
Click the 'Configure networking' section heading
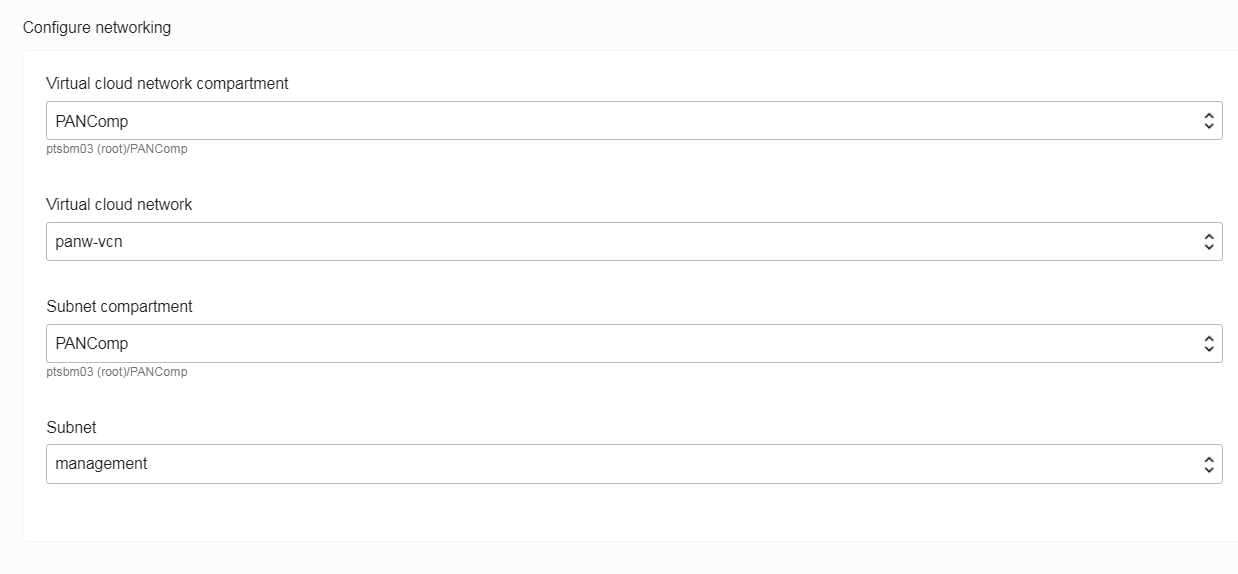[x=97, y=28]
